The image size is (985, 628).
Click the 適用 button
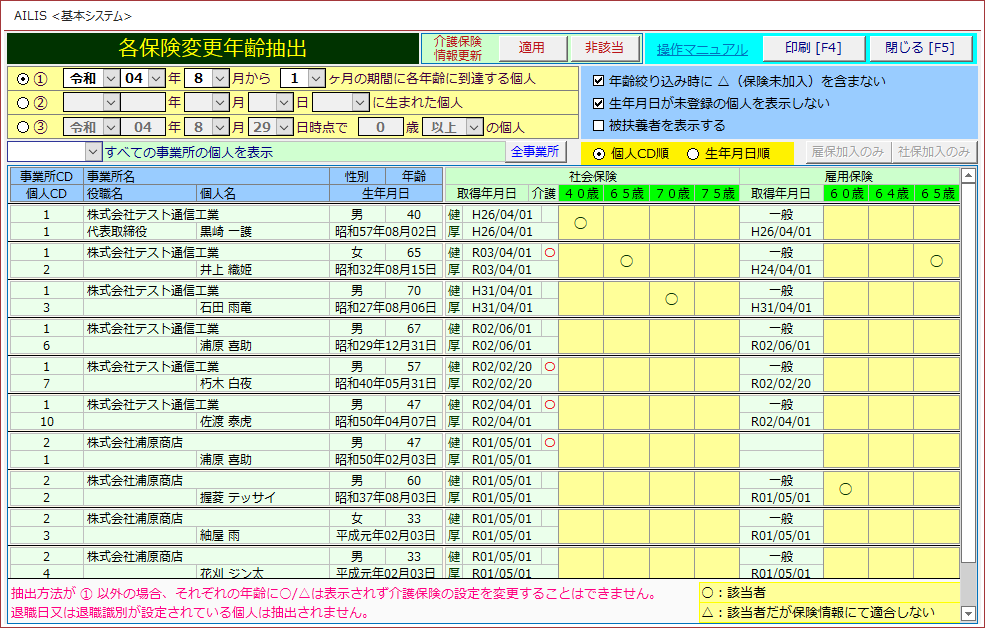531,48
